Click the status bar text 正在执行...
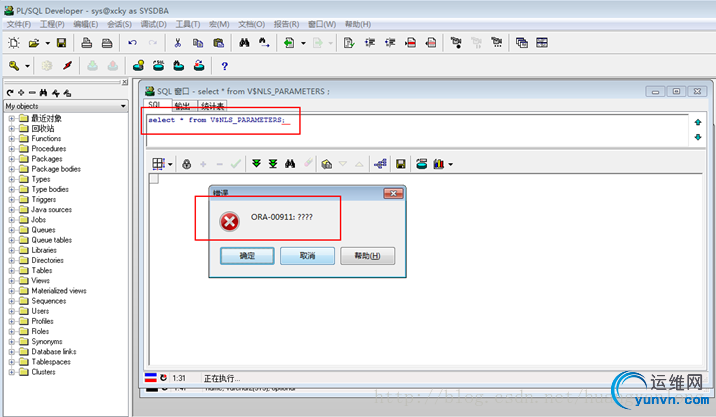This screenshot has height=417, width=716. click(221, 378)
